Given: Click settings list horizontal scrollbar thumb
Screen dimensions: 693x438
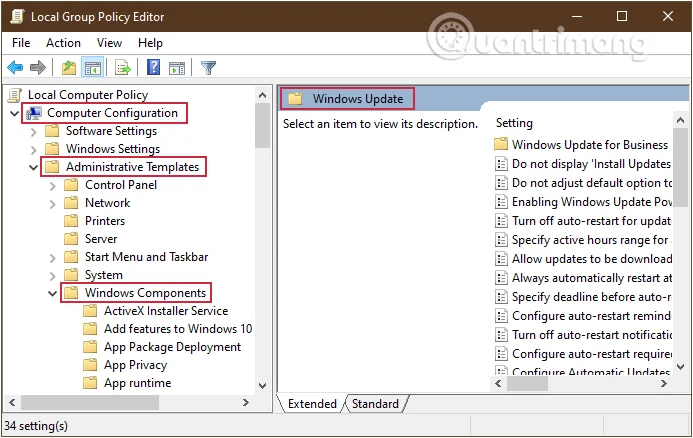Looking at the screenshot, I should point(527,383).
